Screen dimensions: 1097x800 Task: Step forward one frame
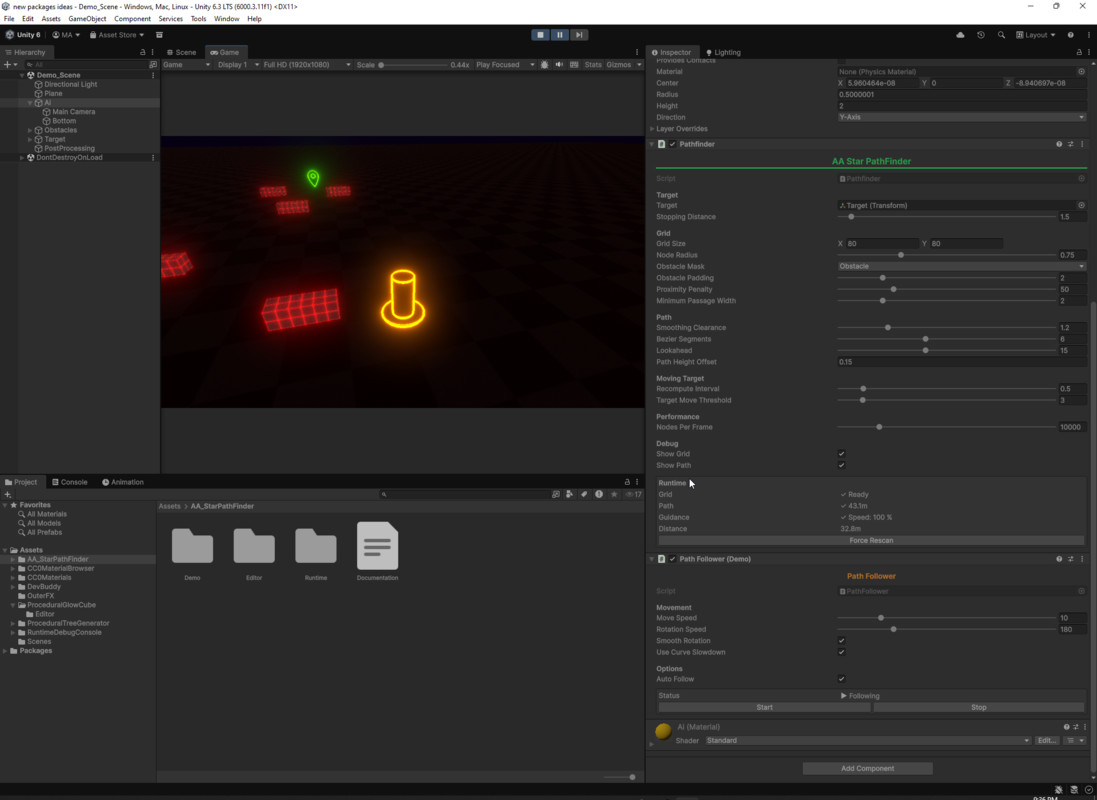(x=579, y=35)
